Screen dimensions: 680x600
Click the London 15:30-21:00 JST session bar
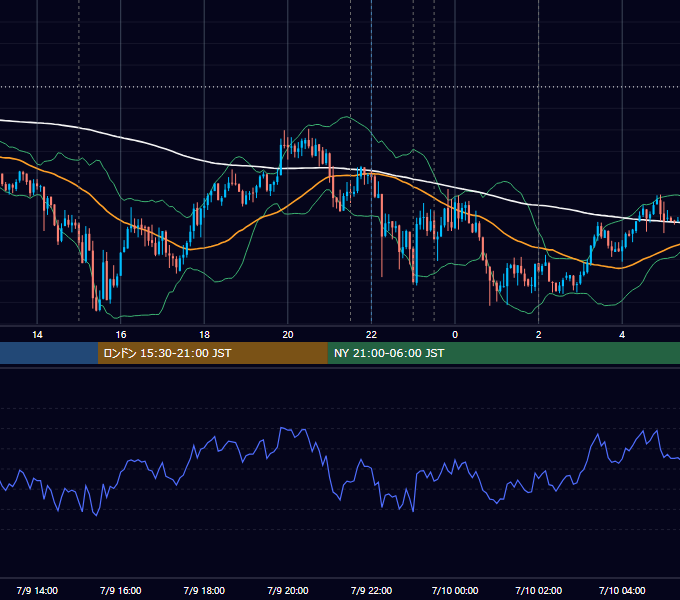point(212,353)
